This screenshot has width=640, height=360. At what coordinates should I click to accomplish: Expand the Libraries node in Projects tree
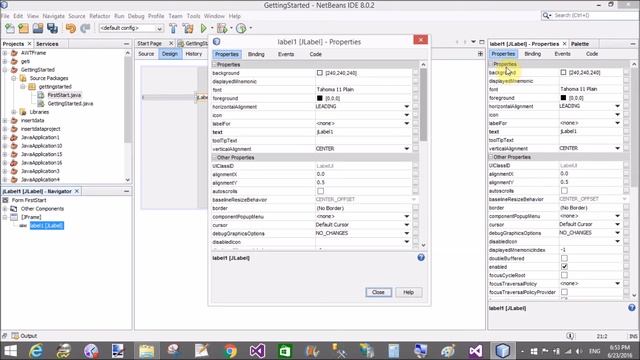14,112
